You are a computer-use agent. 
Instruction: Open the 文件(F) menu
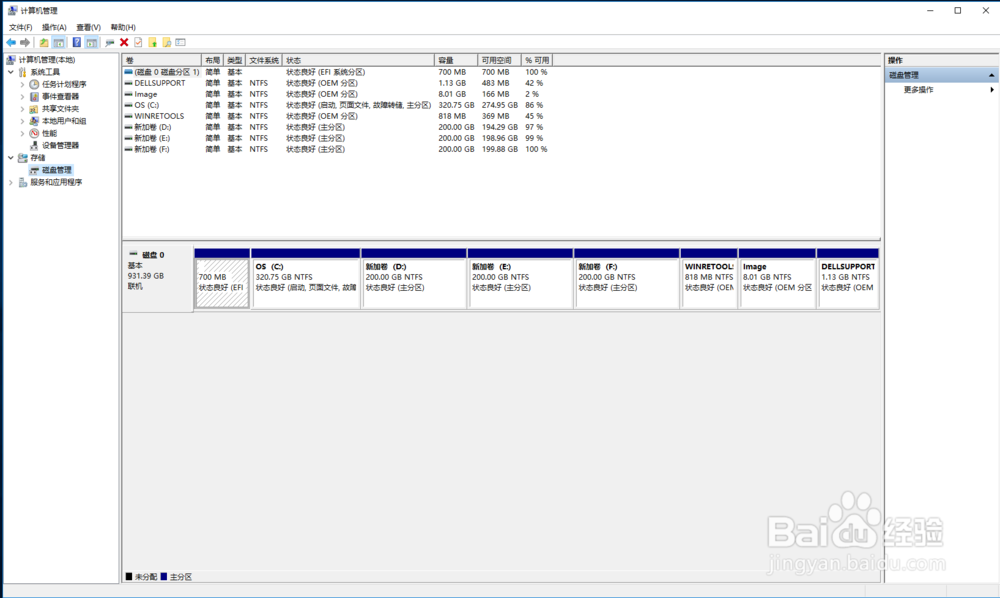pyautogui.click(x=20, y=27)
